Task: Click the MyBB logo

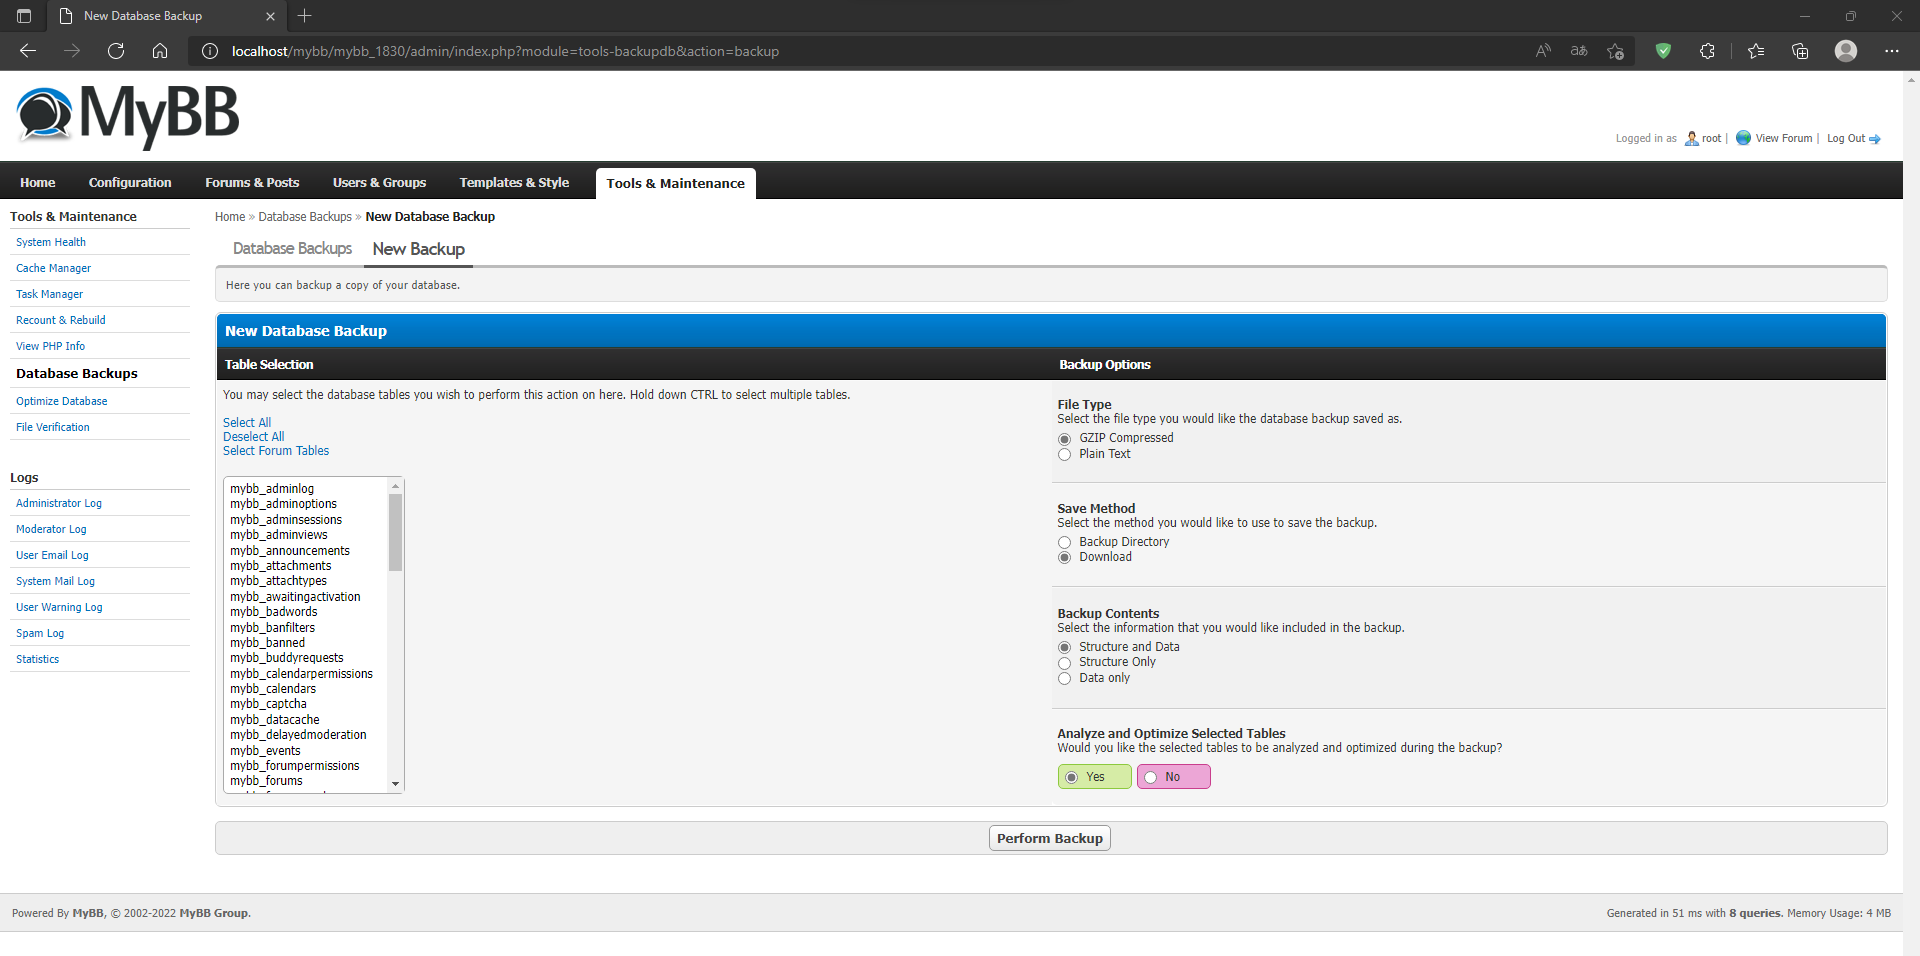Action: click(x=128, y=116)
